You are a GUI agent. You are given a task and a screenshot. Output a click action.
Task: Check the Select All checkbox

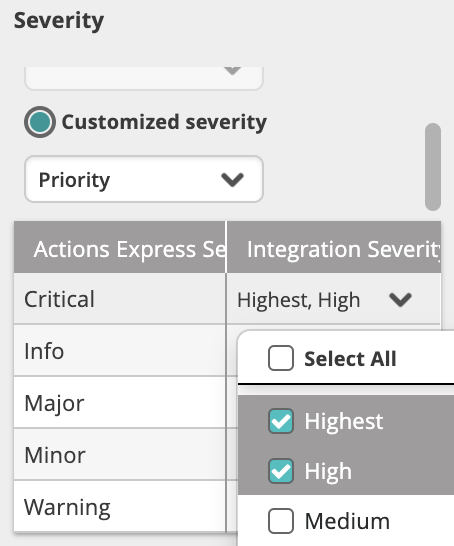click(281, 358)
